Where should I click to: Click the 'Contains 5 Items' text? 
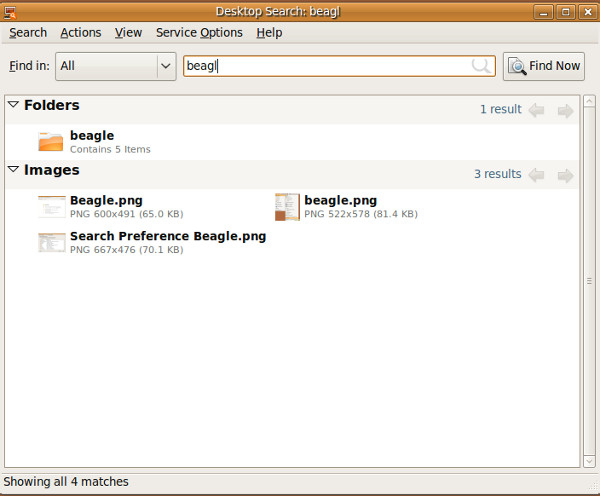point(110,149)
